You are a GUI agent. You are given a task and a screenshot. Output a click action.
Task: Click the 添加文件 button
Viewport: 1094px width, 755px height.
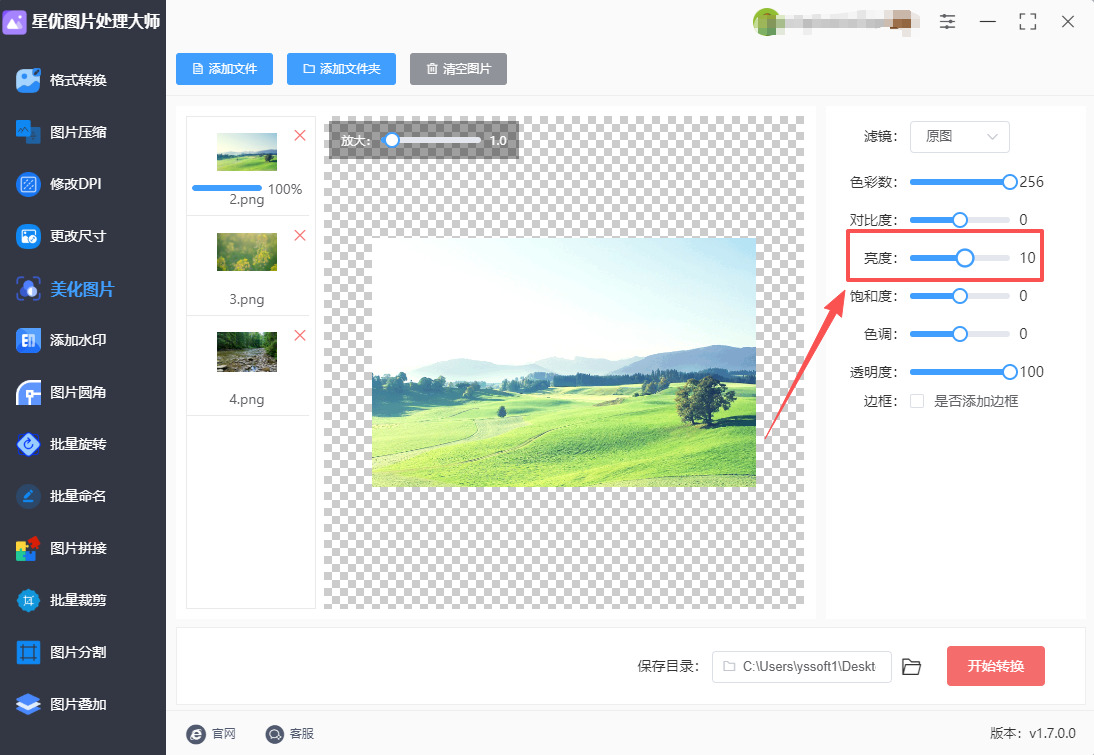pyautogui.click(x=224, y=69)
